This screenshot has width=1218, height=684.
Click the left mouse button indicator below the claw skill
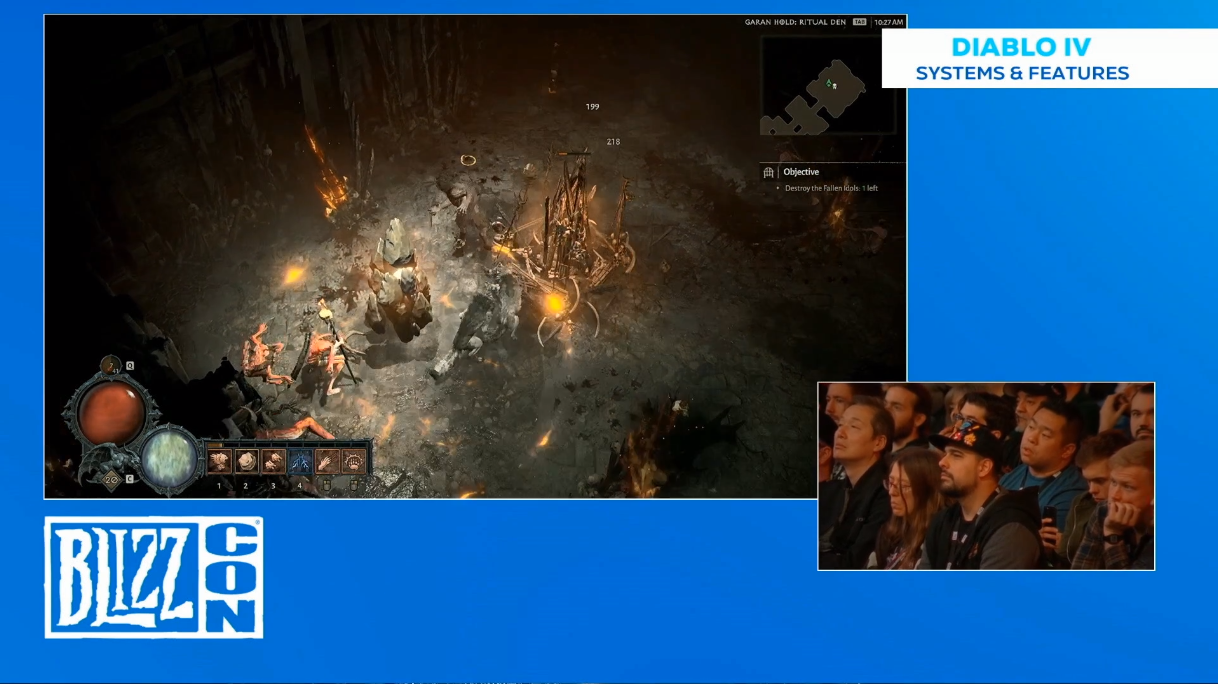click(x=326, y=485)
